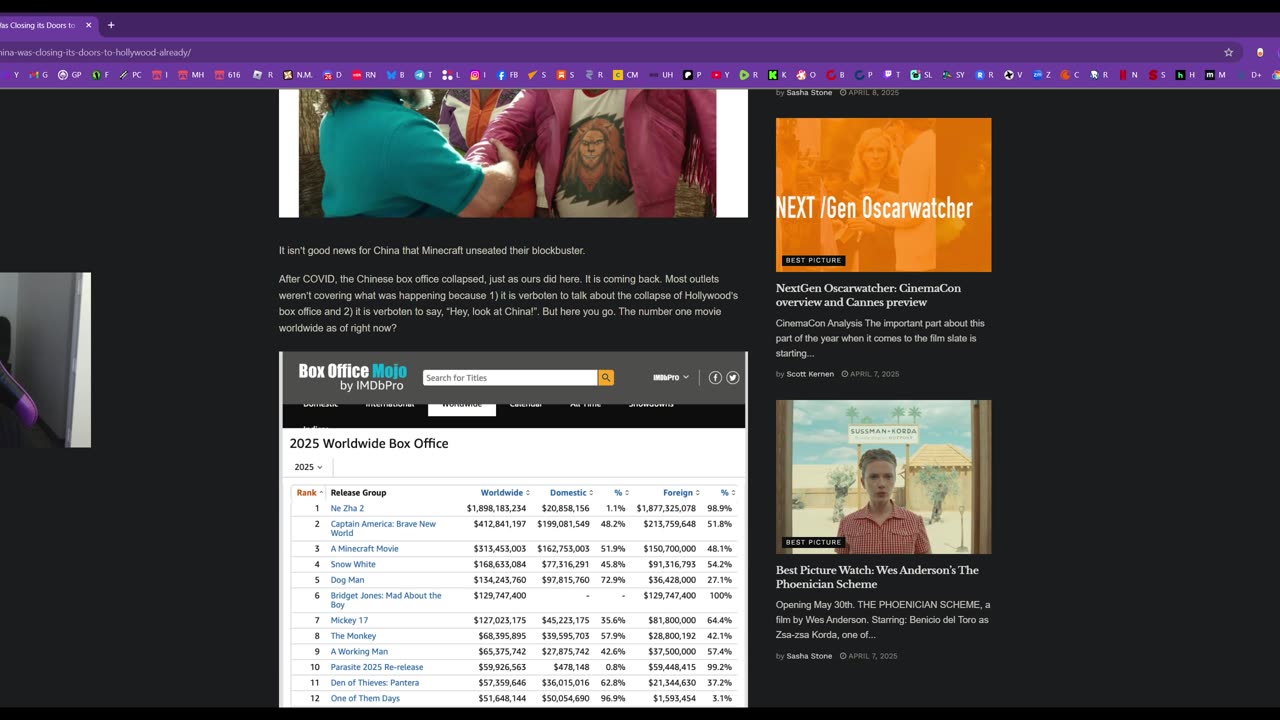Click the '2025 Worldwide Box Office' heading
1280x720 pixels.
(x=369, y=443)
